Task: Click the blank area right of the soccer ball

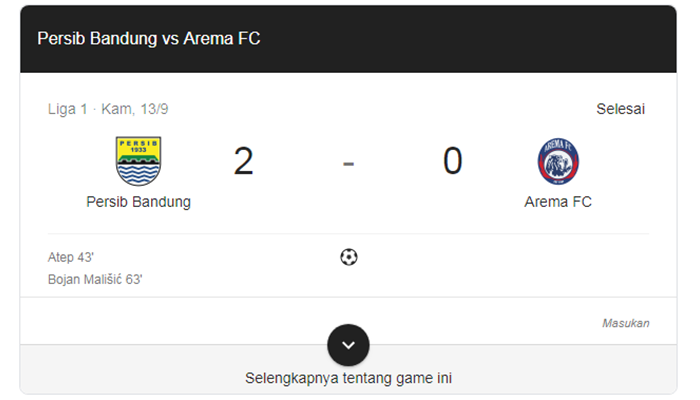Action: pyautogui.click(x=500, y=262)
